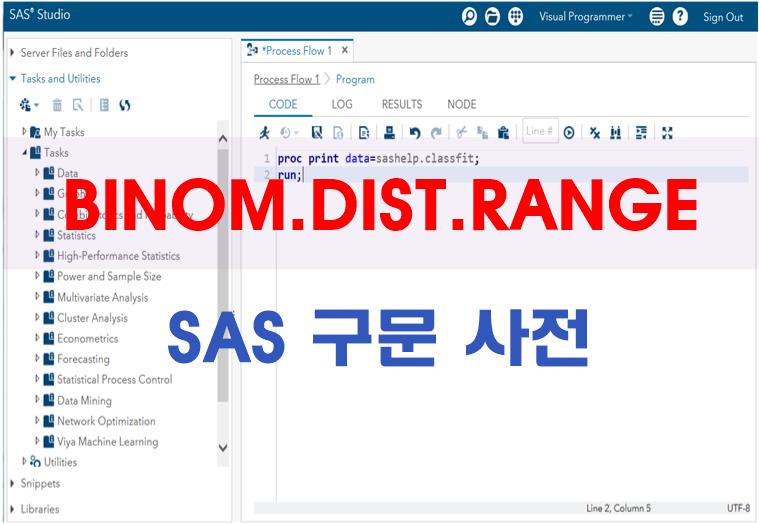Click the format code icon
This screenshot has height=524, width=759.
[641, 132]
